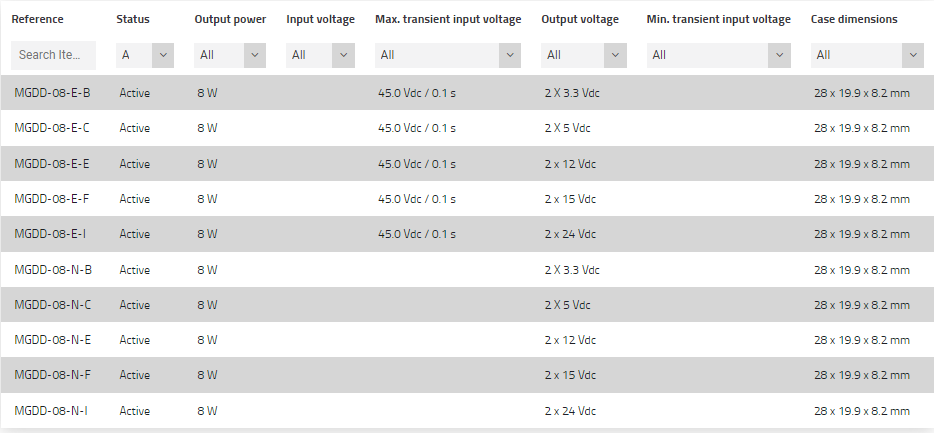Open the Output power filter dropdown
Screen dimensions: 934x433
click(230, 55)
